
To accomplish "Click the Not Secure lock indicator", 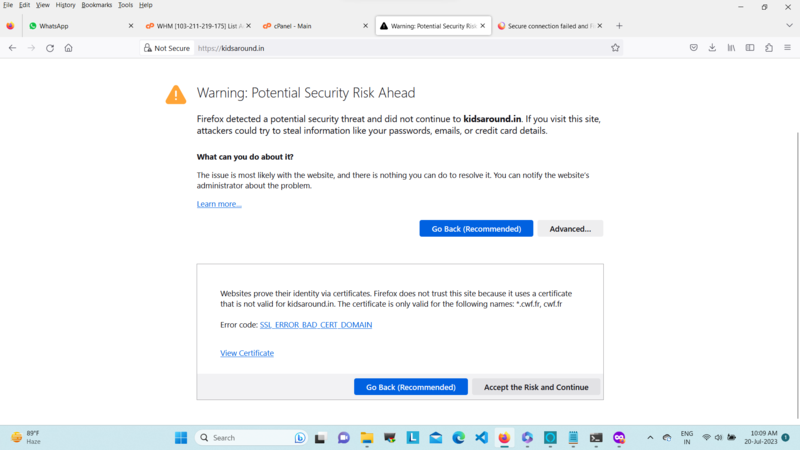I will click(166, 47).
